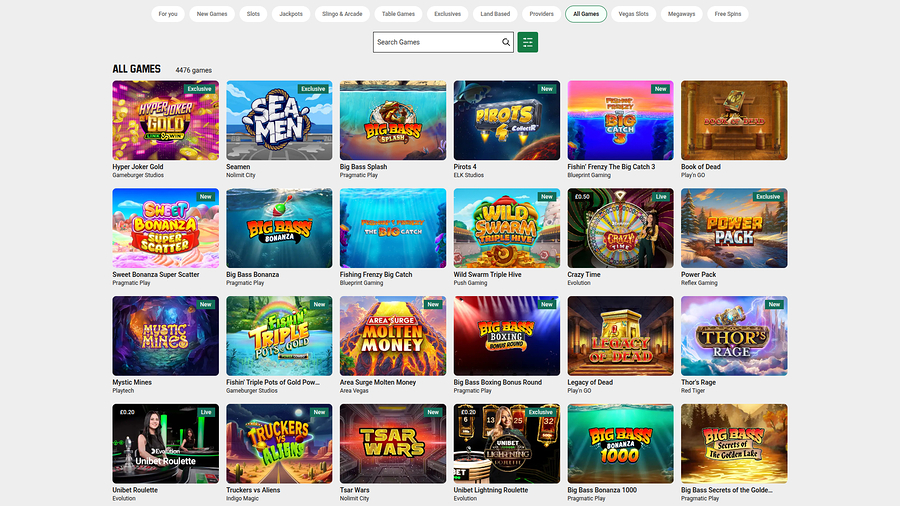The height and width of the screenshot is (506, 900).
Task: Click the search magnifier icon
Action: click(506, 42)
